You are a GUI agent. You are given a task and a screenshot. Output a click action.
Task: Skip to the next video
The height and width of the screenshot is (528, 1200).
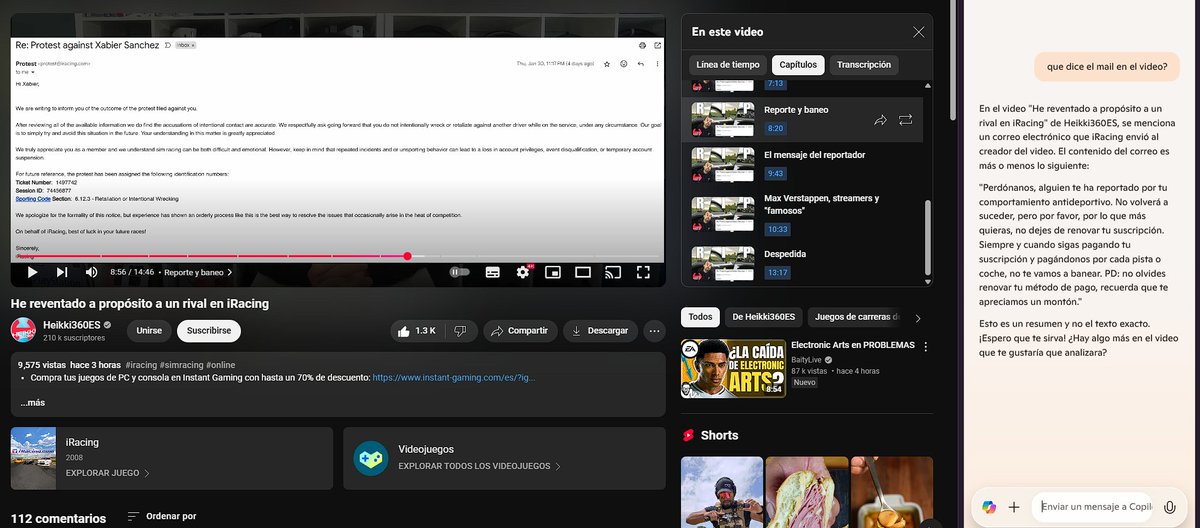point(62,272)
